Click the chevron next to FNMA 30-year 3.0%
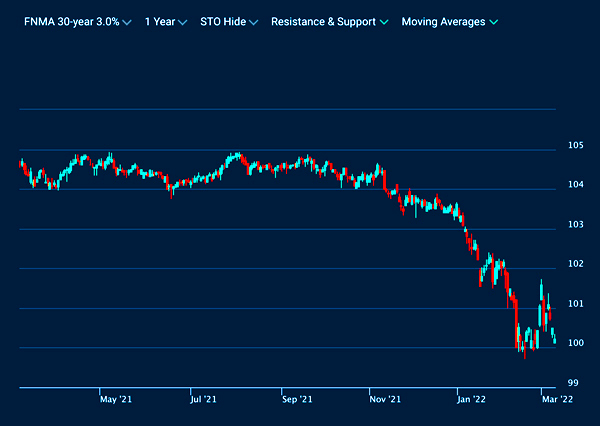Screen dimensions: 600x426 pyautogui.click(x=127, y=22)
